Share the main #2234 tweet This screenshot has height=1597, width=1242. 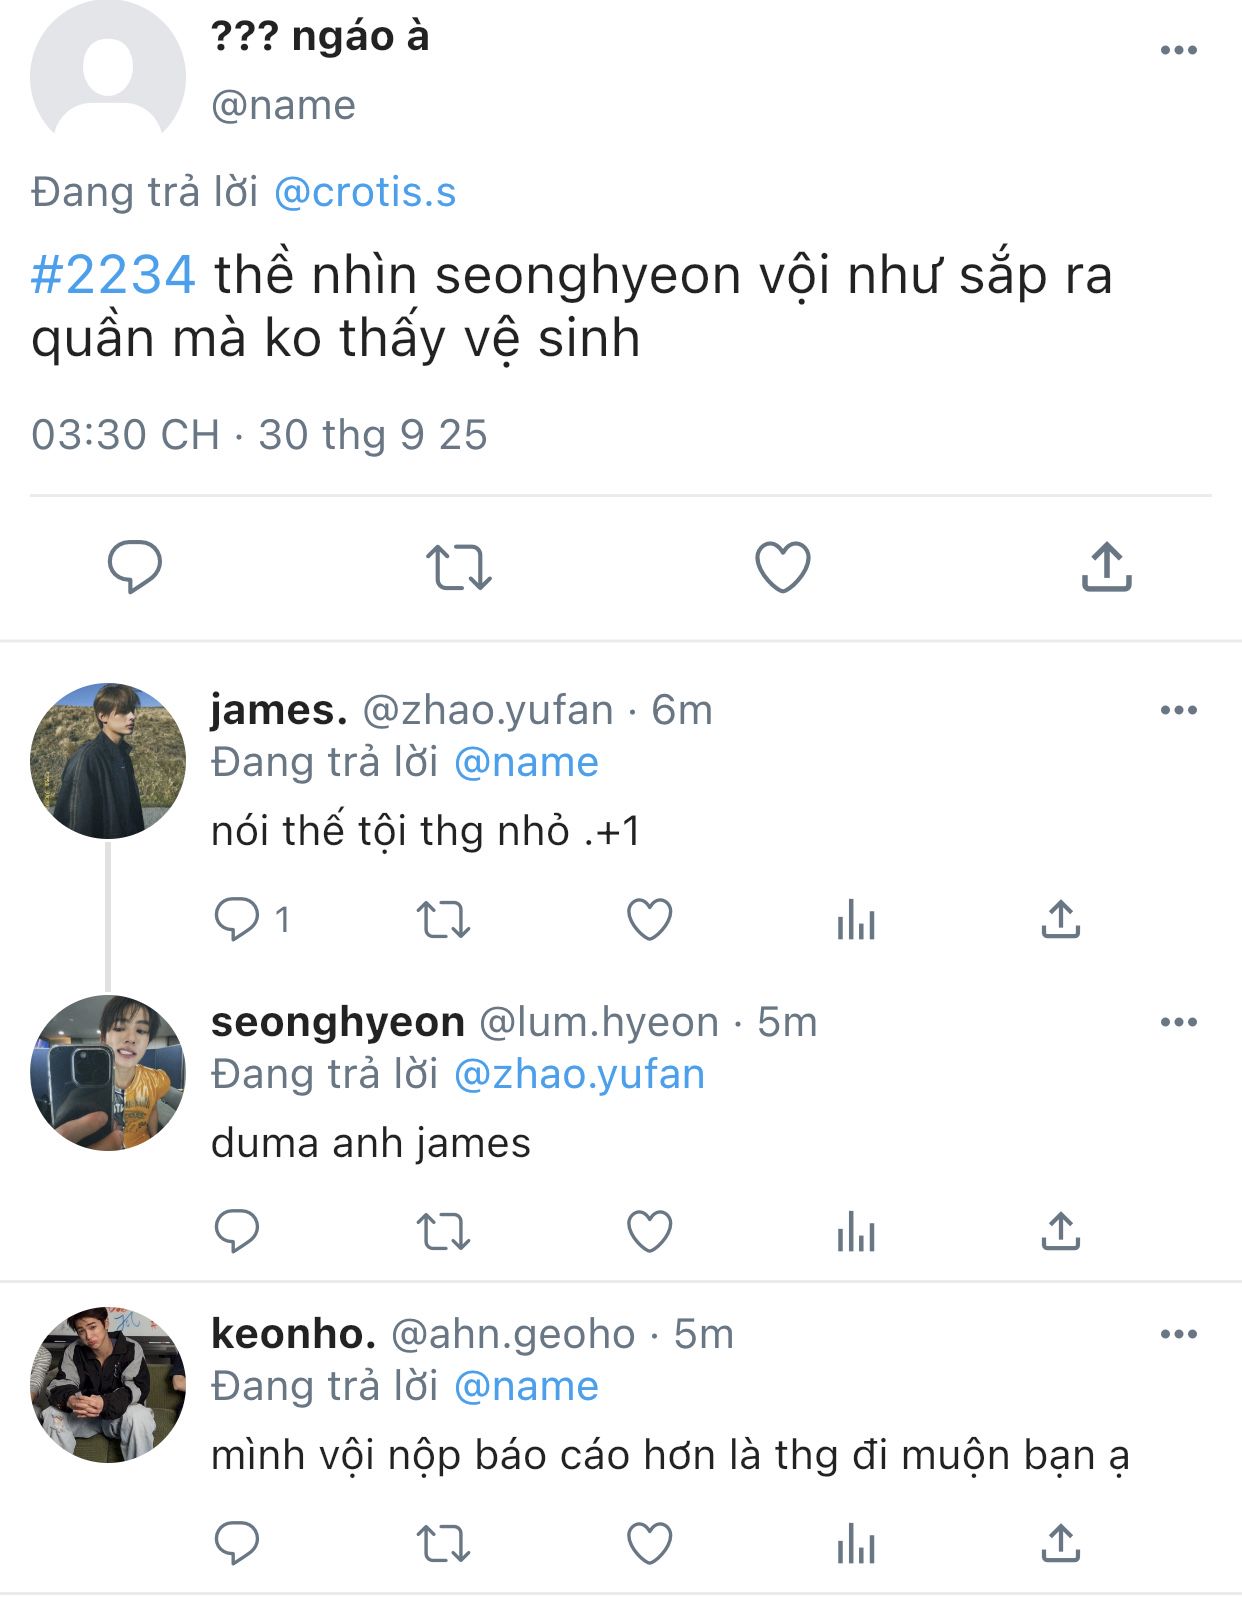pos(1106,566)
